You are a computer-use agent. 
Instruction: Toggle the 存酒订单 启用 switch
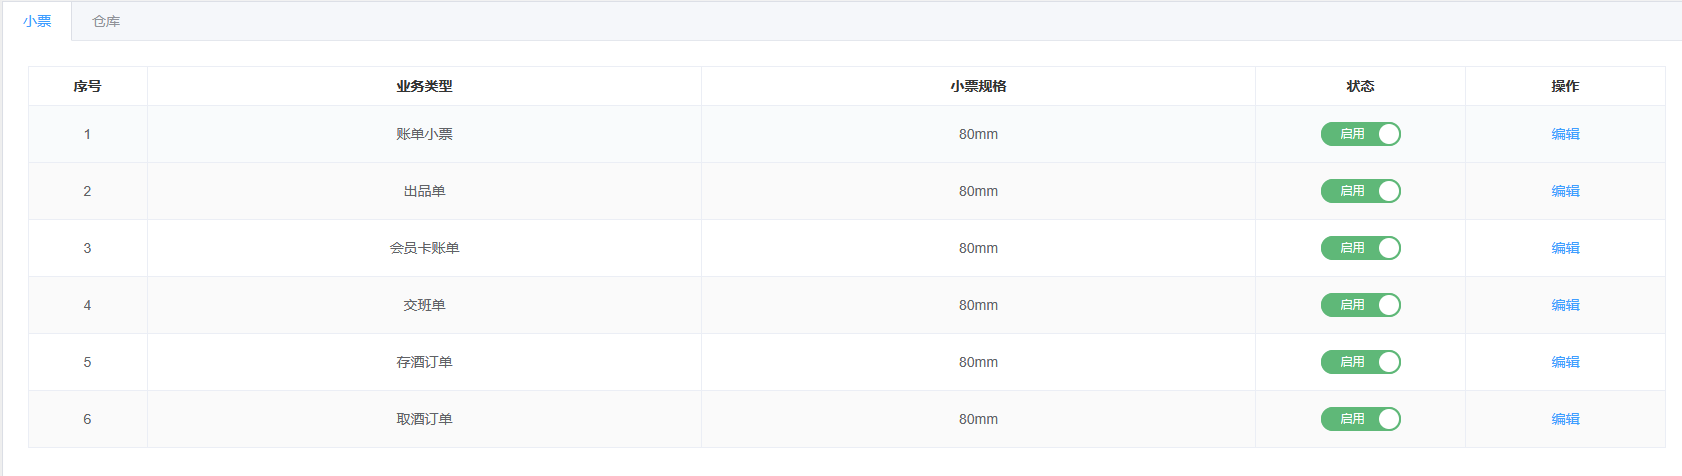coord(1360,362)
